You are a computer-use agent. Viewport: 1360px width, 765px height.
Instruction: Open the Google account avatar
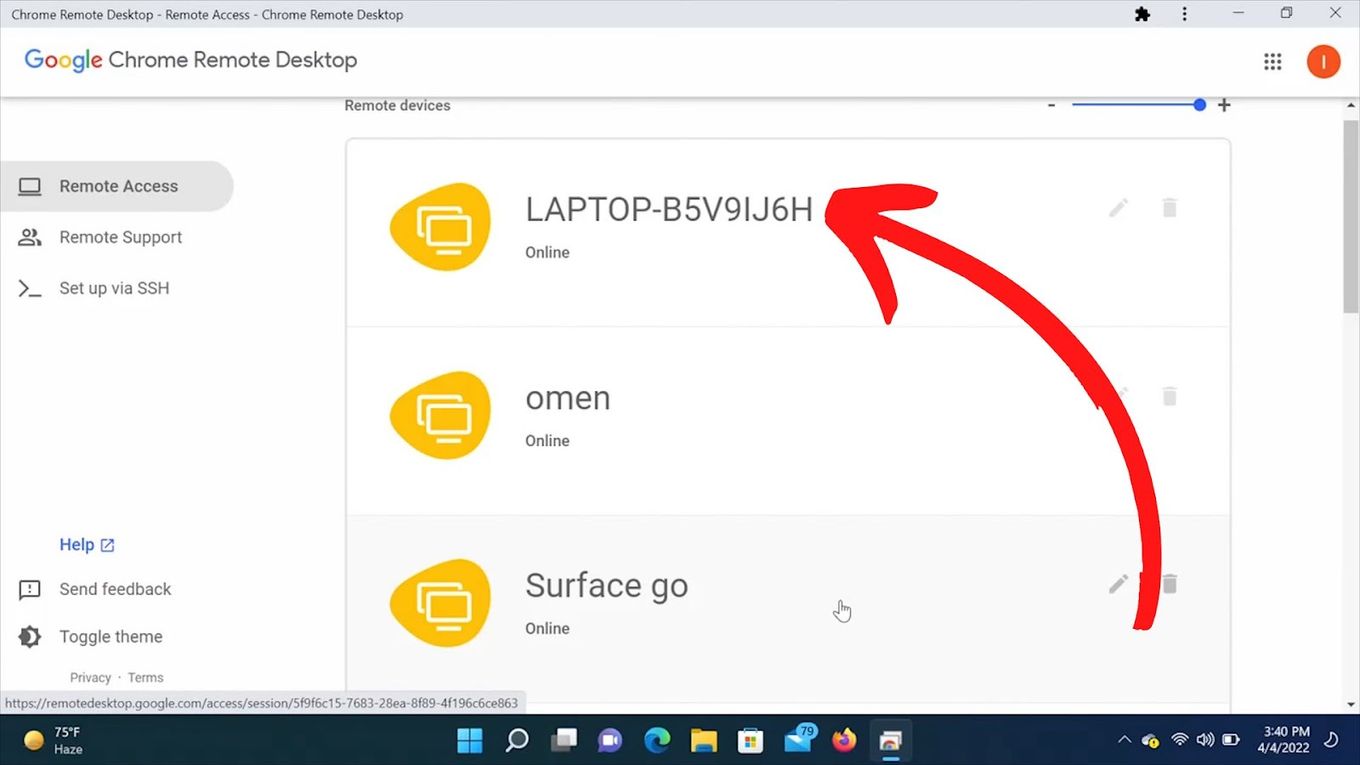tap(1323, 62)
